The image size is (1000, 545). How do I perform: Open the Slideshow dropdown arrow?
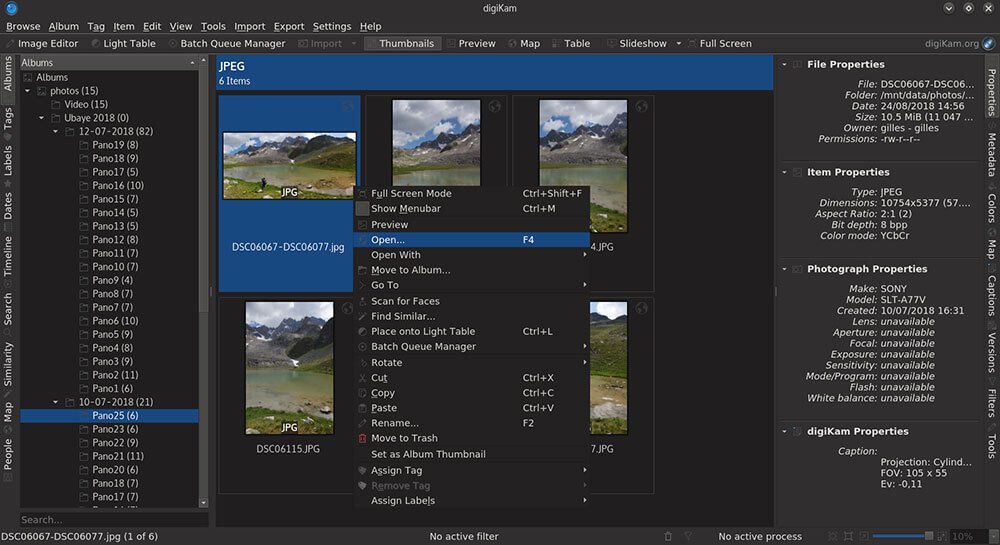679,44
